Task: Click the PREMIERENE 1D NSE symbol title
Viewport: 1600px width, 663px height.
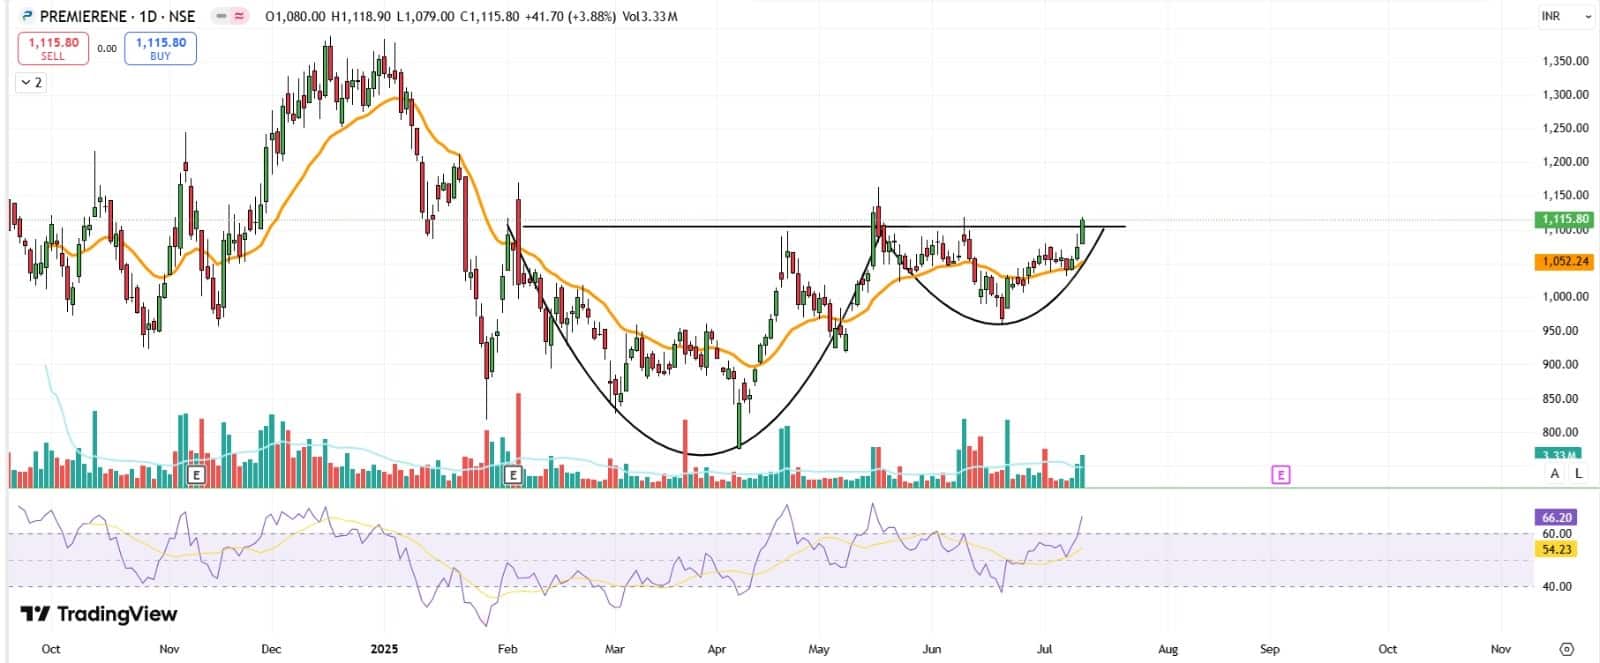Action: point(117,16)
